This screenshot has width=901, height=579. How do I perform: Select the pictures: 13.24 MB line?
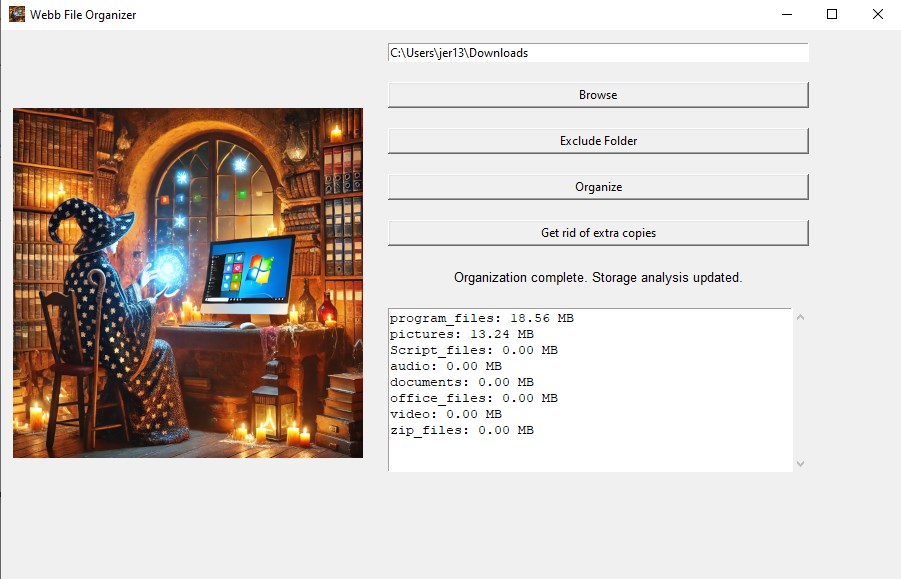pyautogui.click(x=461, y=334)
